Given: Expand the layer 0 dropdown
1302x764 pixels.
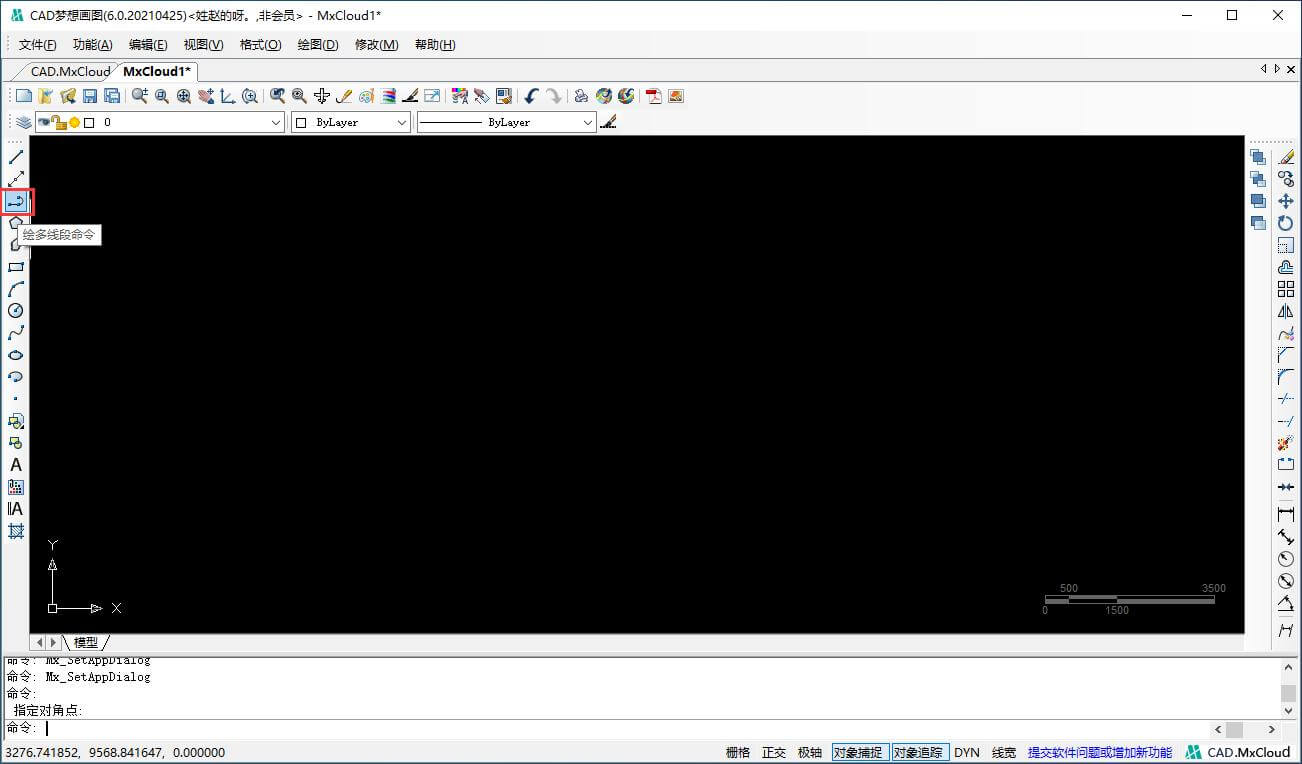Looking at the screenshot, I should [277, 122].
